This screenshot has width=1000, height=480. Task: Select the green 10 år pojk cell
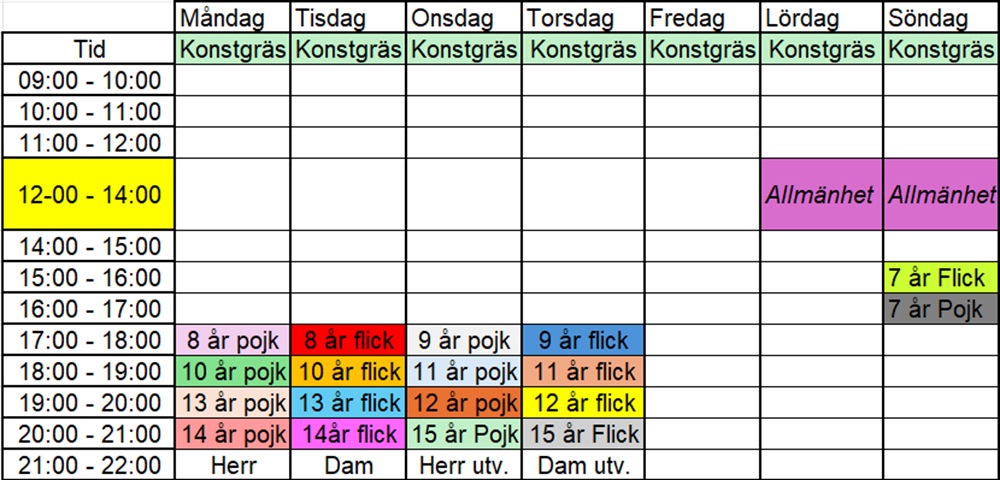232,372
